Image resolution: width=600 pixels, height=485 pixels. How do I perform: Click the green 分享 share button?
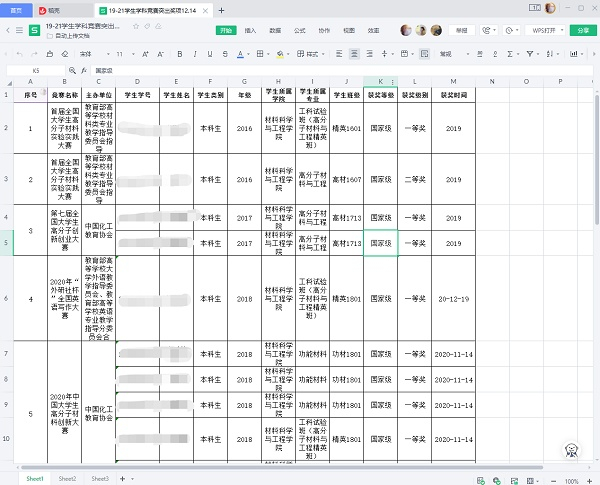pos(583,30)
